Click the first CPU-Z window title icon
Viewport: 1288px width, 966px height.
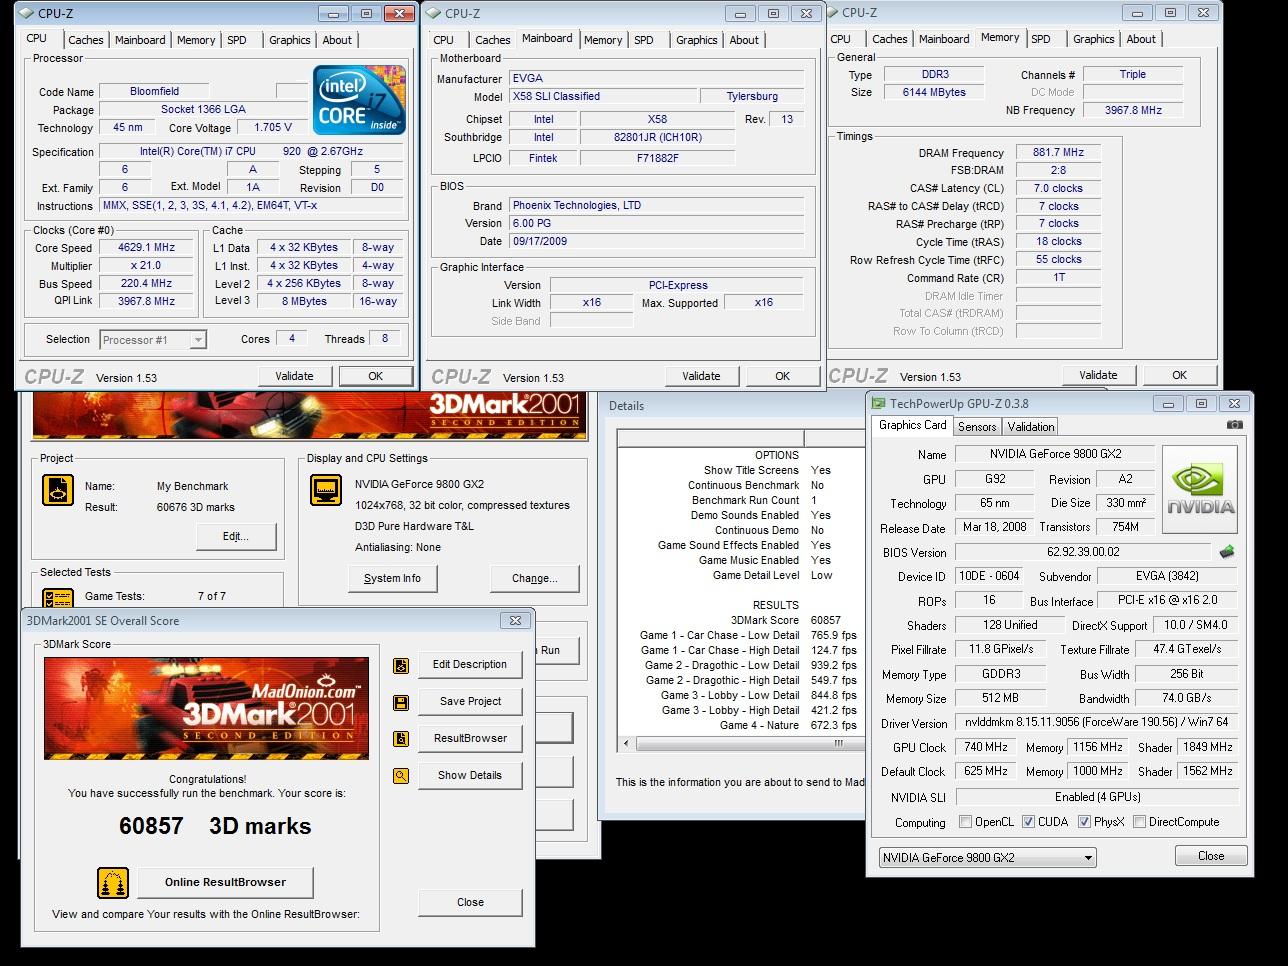coord(26,13)
